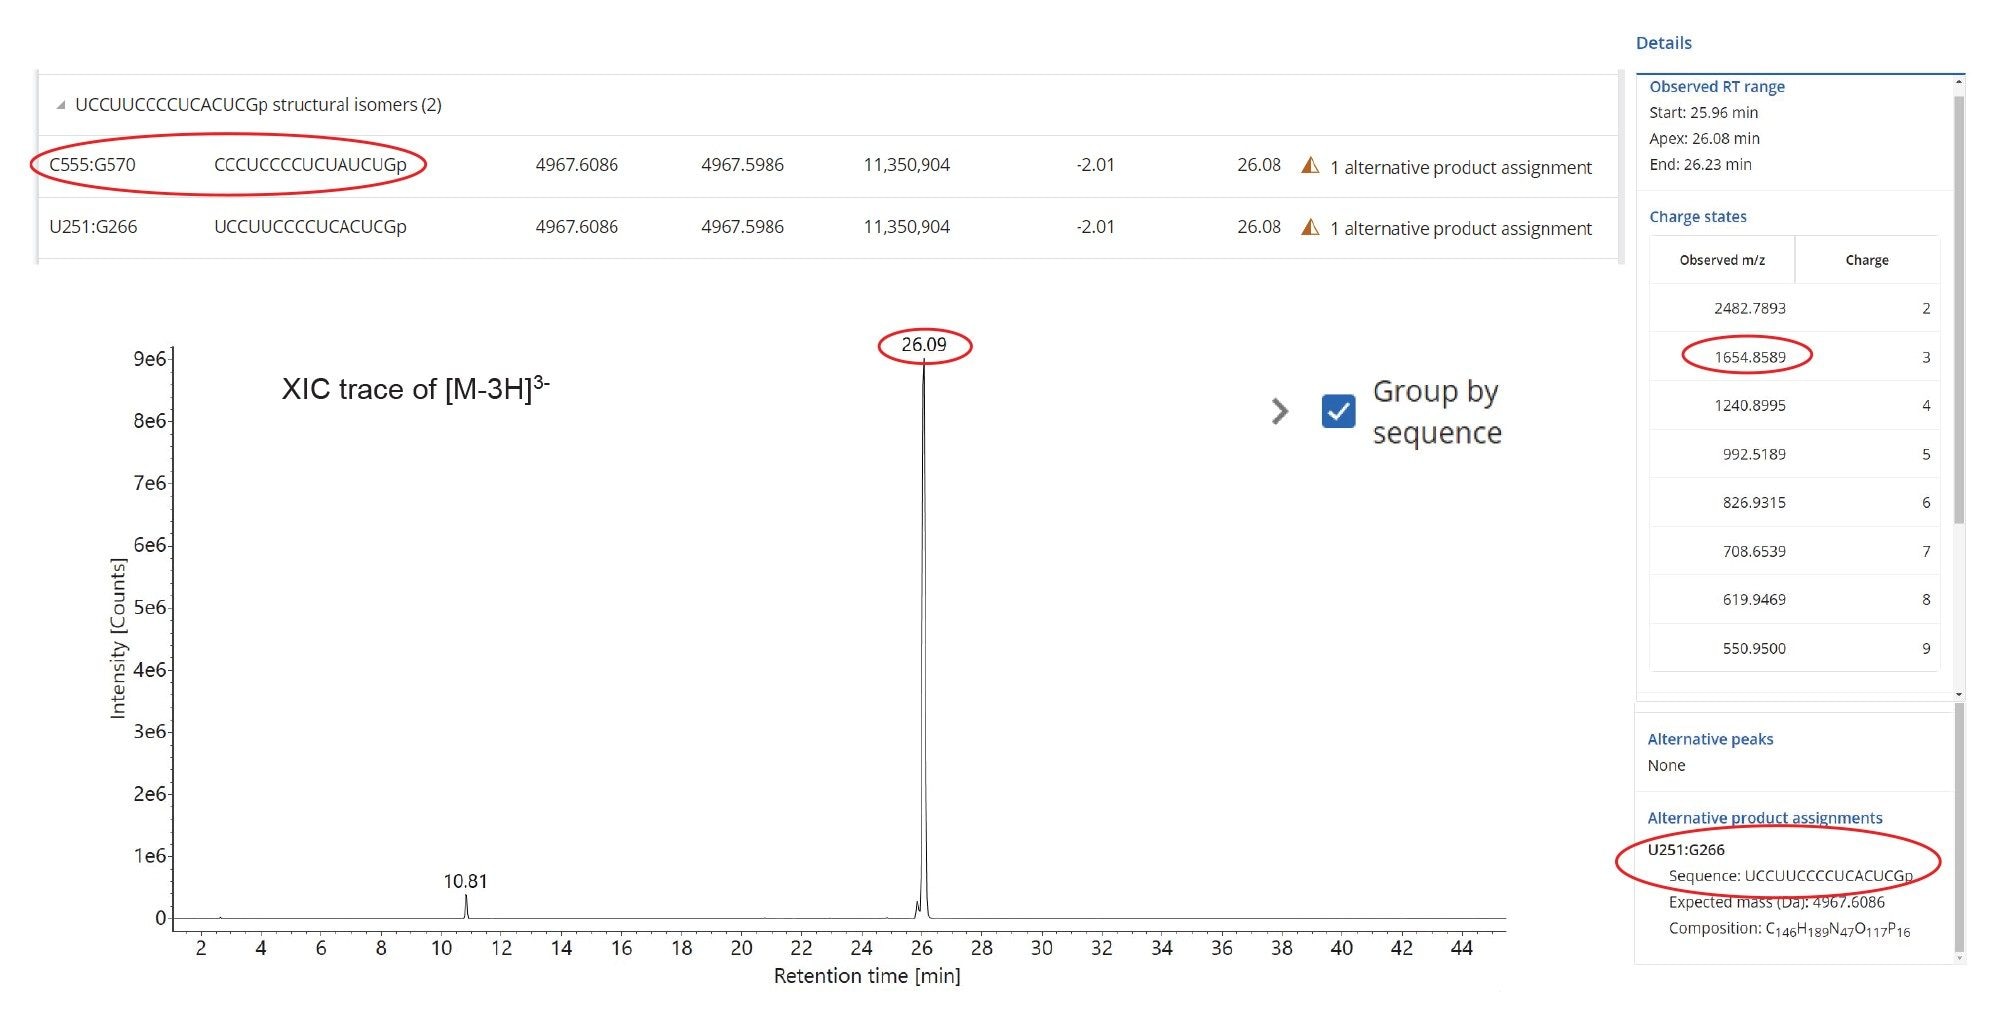
Task: Click the Alternative peaks section heading
Action: click(1710, 739)
